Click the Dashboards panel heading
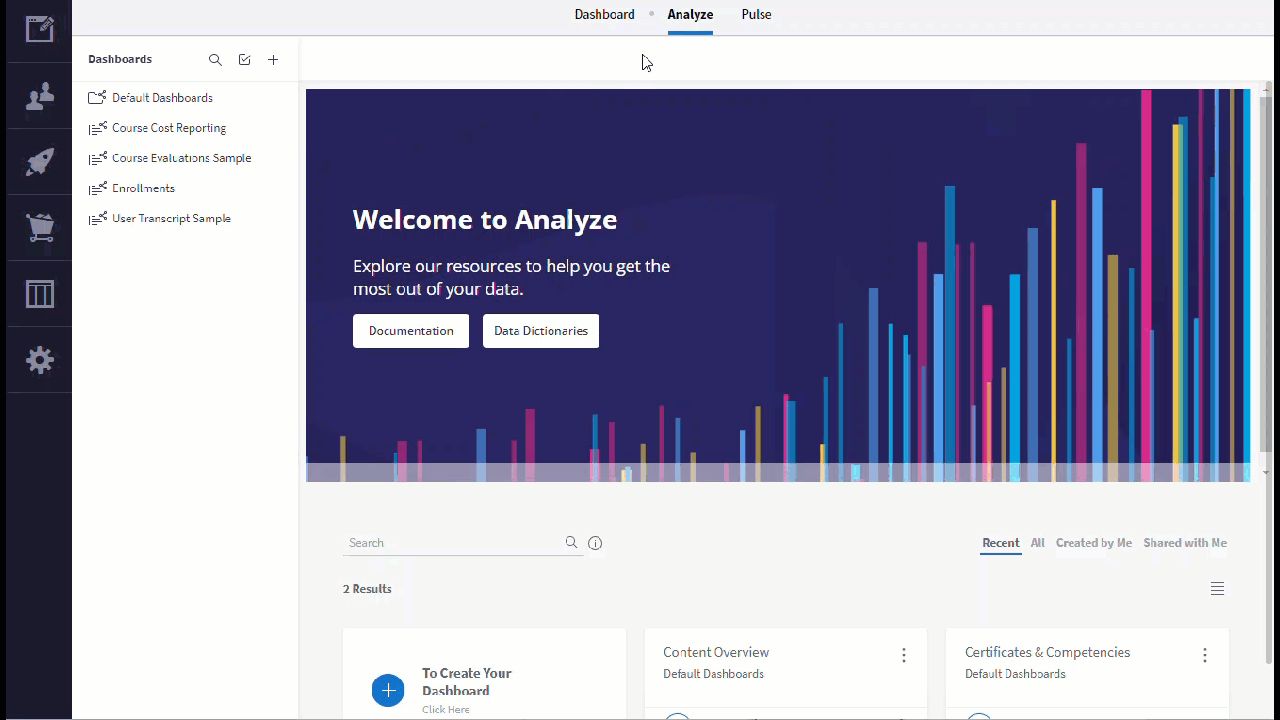This screenshot has width=1280, height=720. [x=120, y=59]
